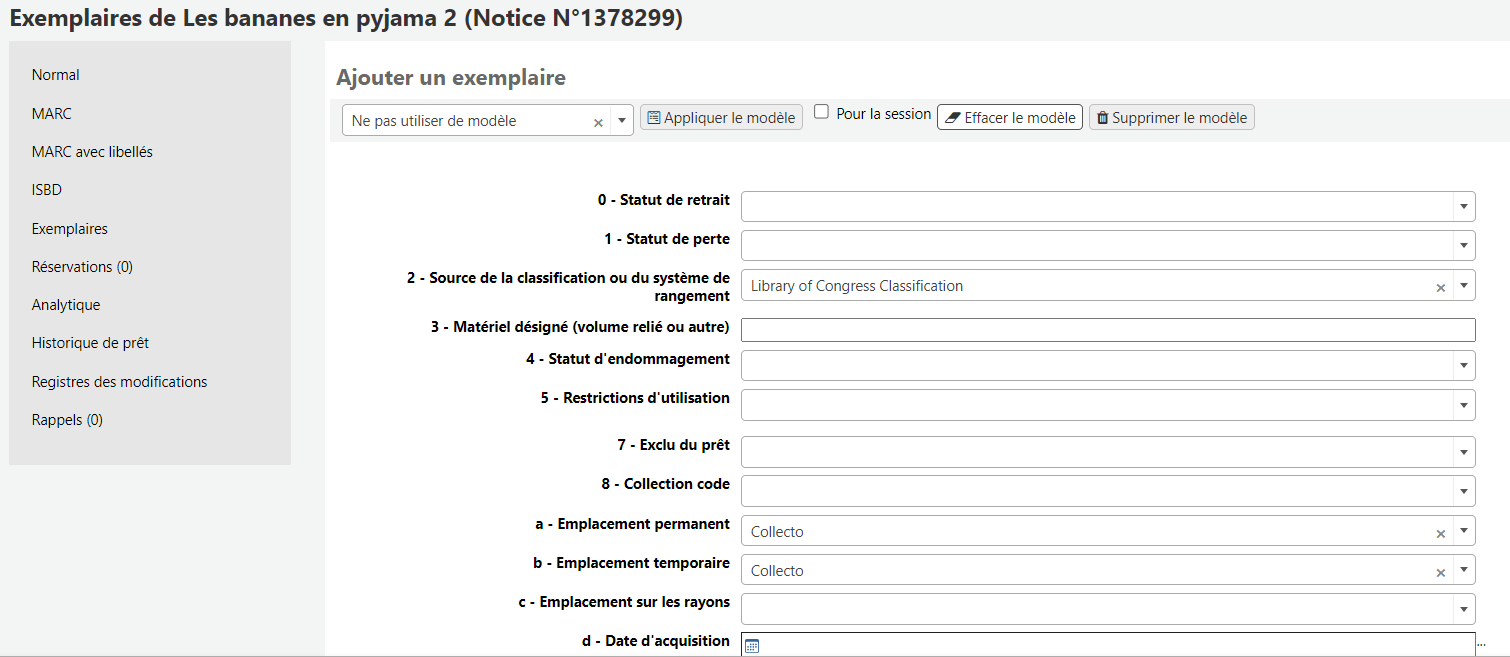The width and height of the screenshot is (1510, 657).
Task: Open the Statut de perte dropdown
Action: coord(1463,246)
